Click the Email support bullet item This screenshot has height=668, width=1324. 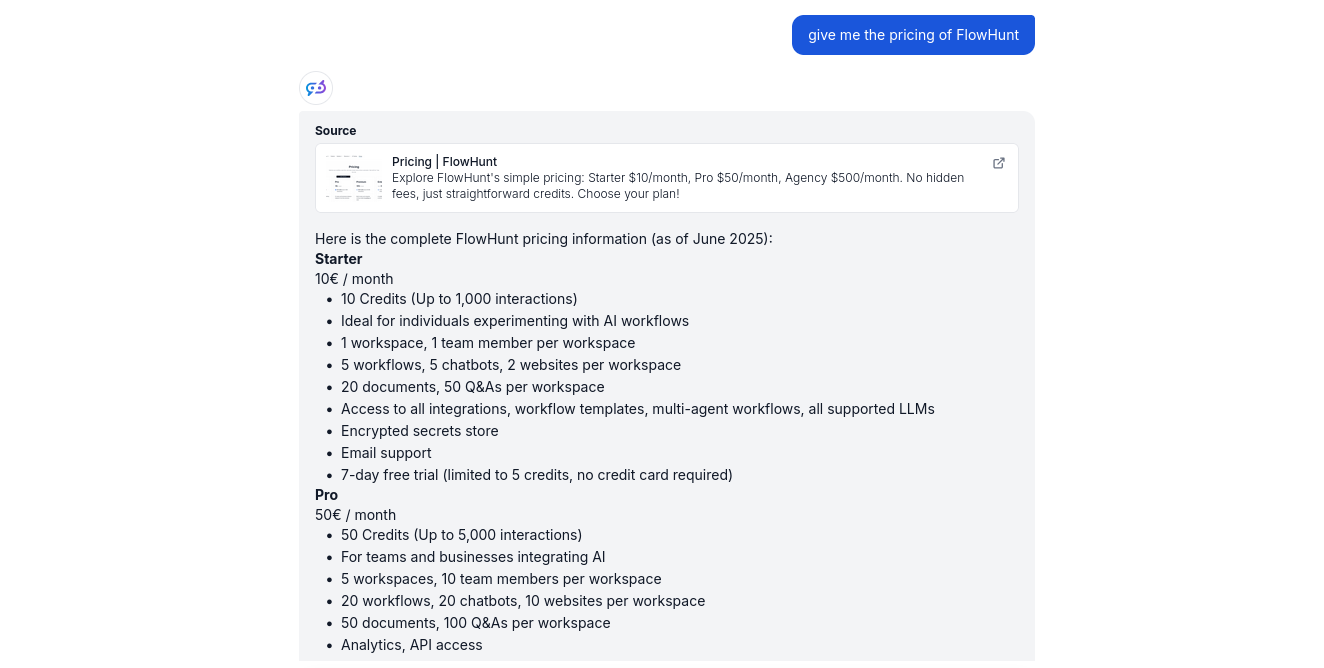(386, 452)
